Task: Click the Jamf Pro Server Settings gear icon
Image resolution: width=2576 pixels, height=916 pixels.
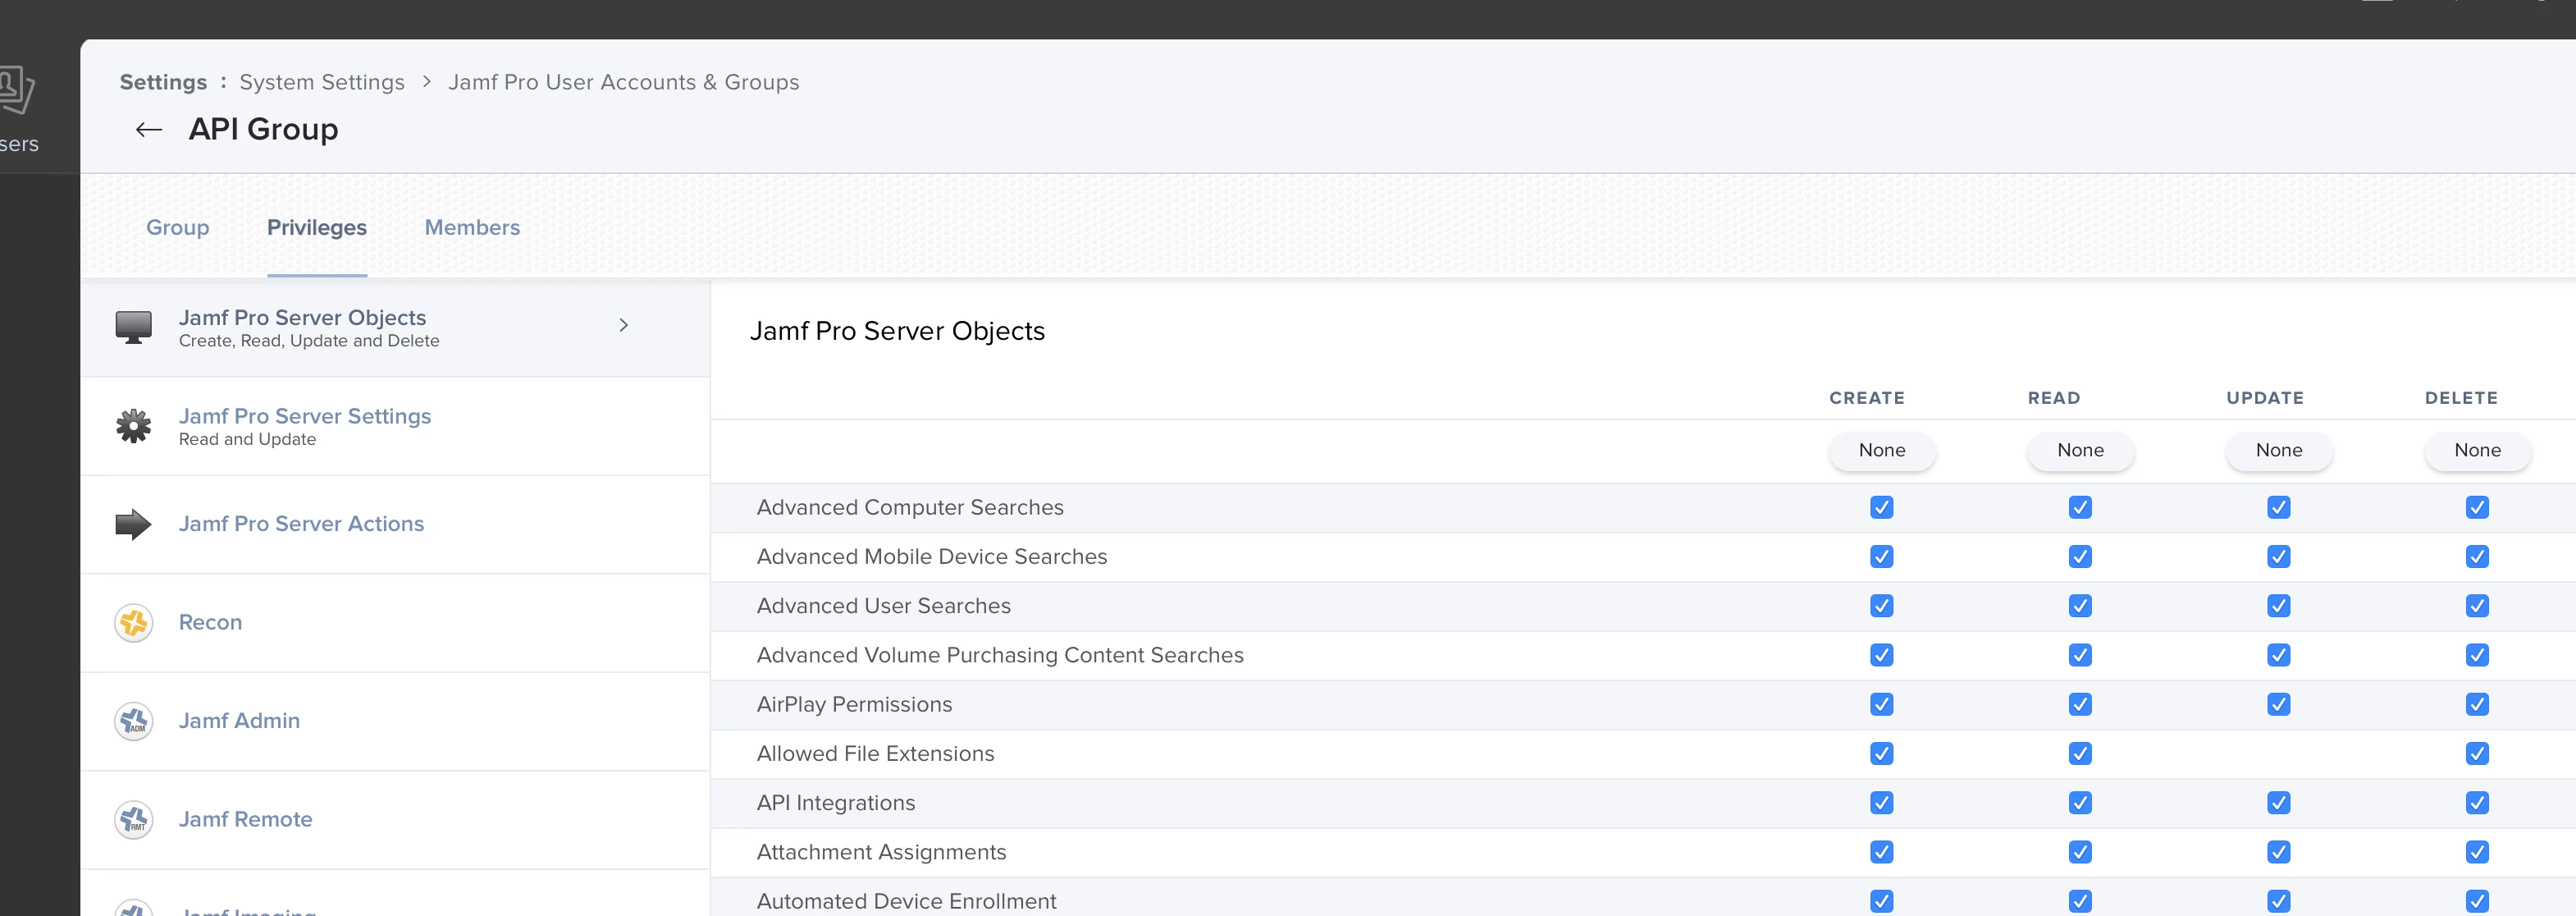Action: (133, 426)
